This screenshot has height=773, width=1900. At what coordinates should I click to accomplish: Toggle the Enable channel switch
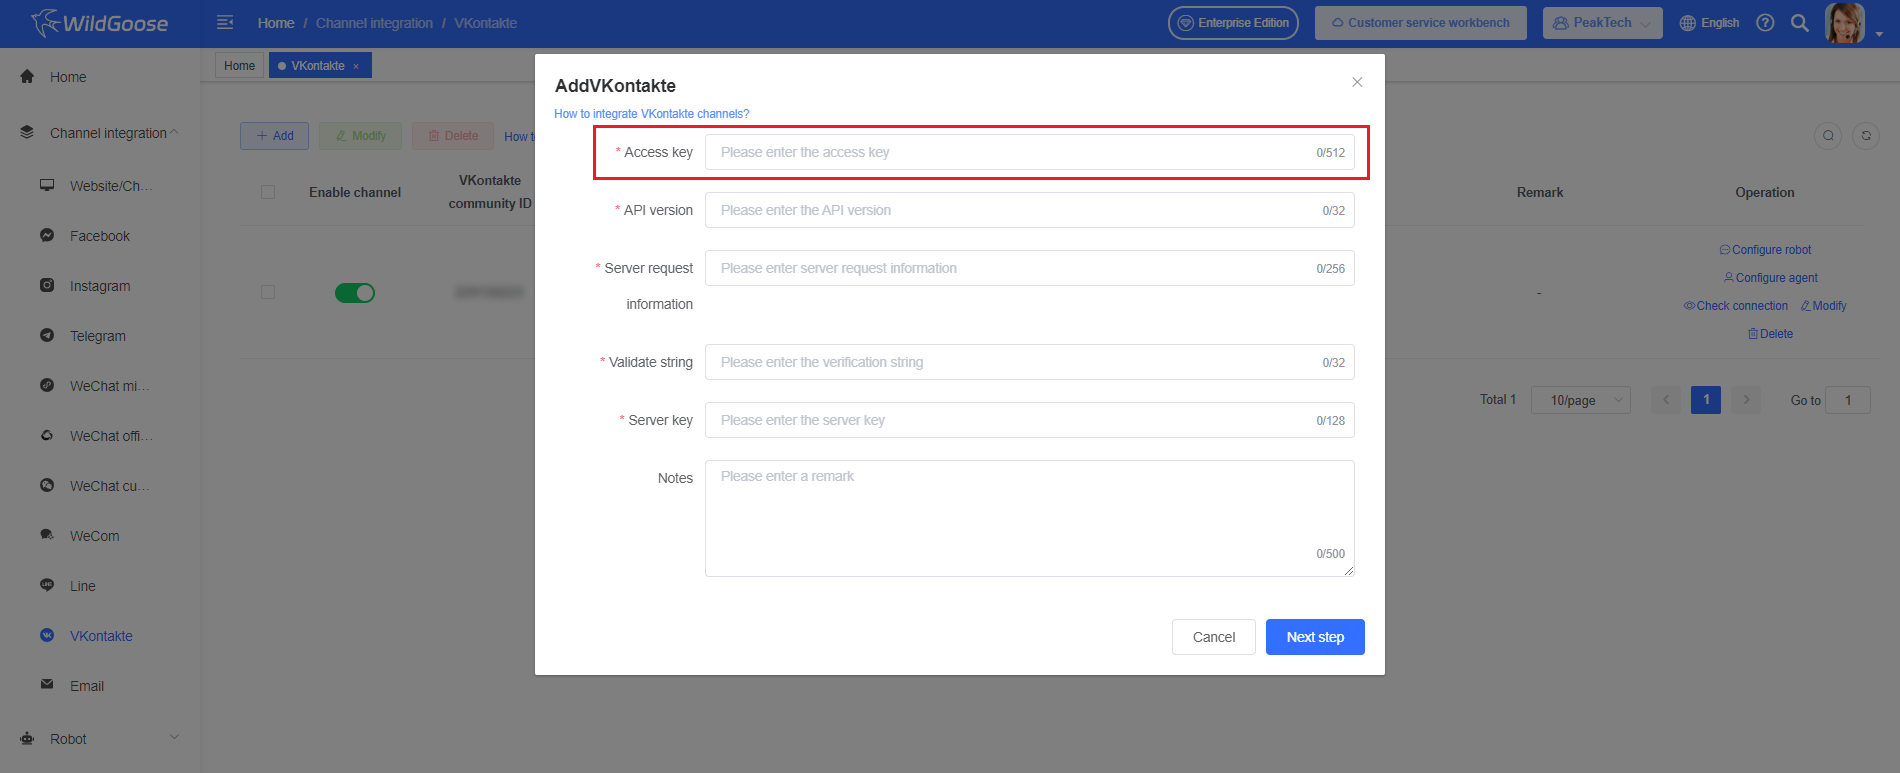[355, 293]
